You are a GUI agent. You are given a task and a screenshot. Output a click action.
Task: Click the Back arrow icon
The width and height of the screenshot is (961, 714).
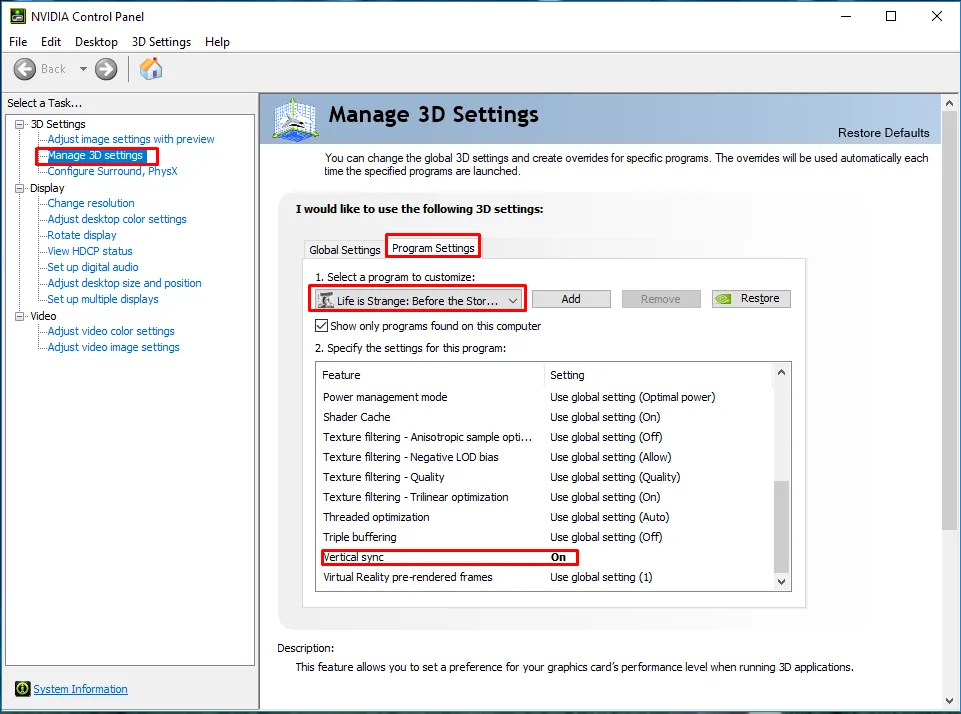(25, 69)
